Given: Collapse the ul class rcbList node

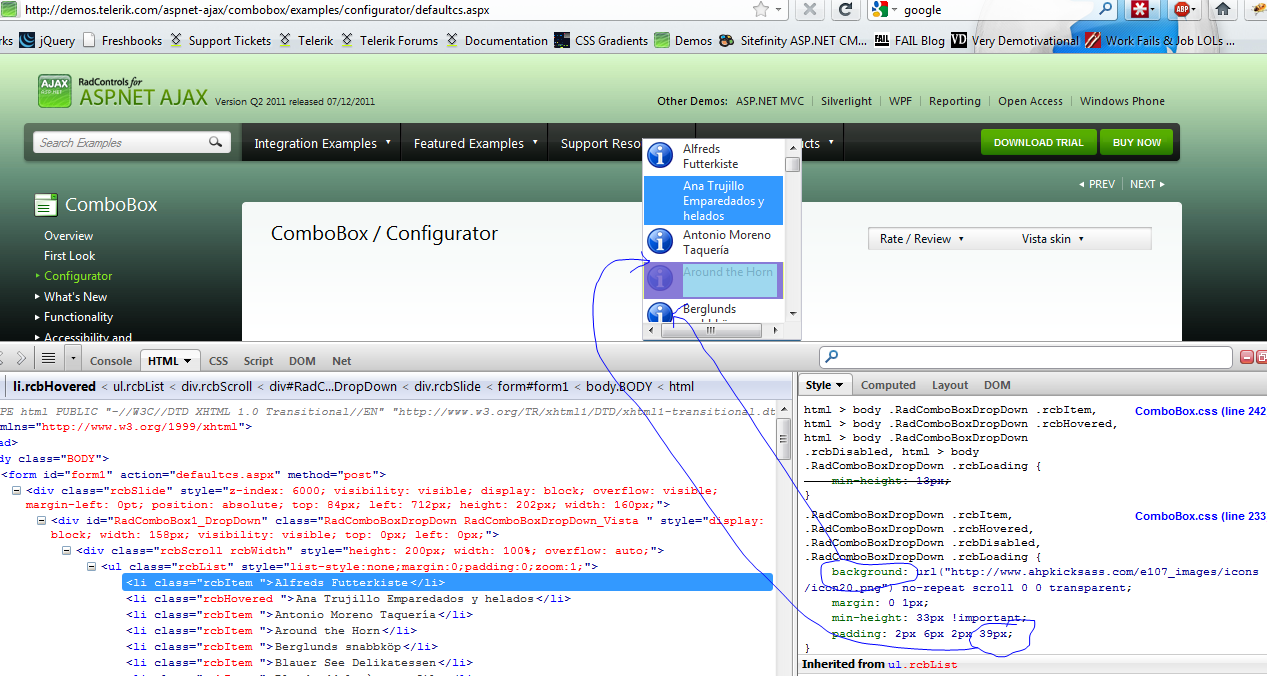Looking at the screenshot, I should pyautogui.click(x=92, y=567).
